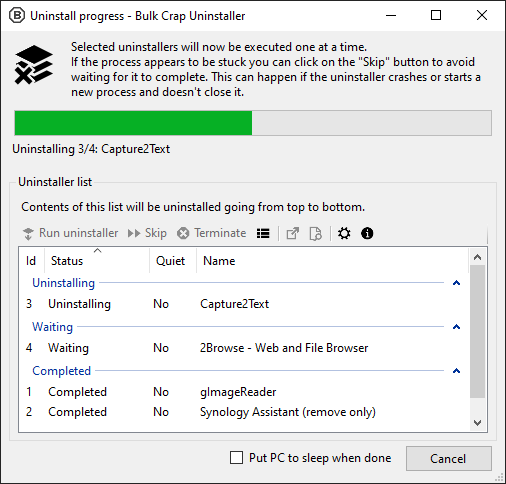Cancel the uninstall process
506x484 pixels.
(x=448, y=459)
